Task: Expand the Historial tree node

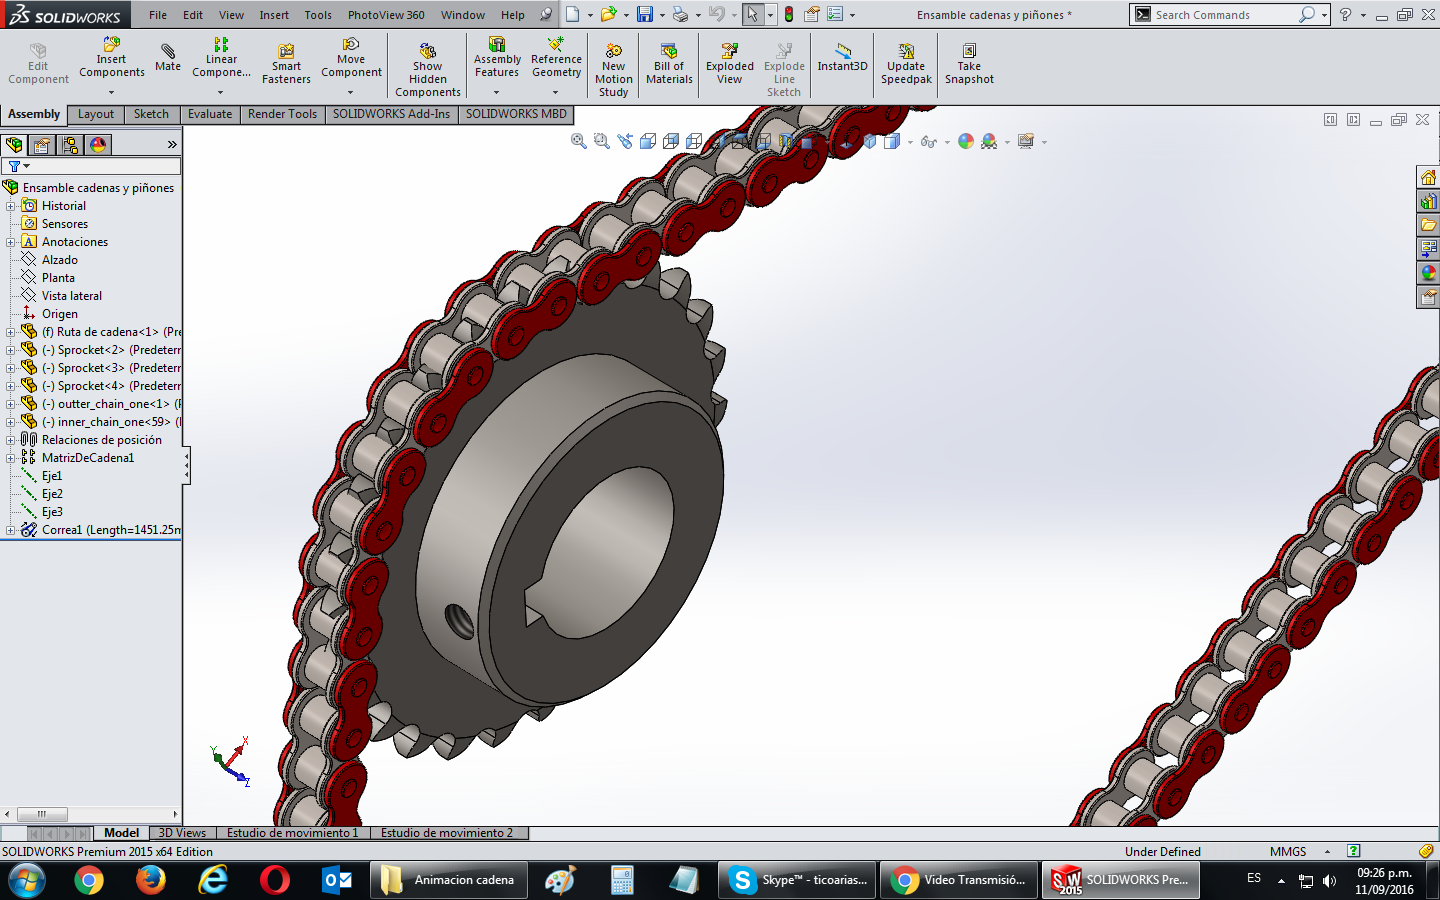Action: (x=10, y=206)
